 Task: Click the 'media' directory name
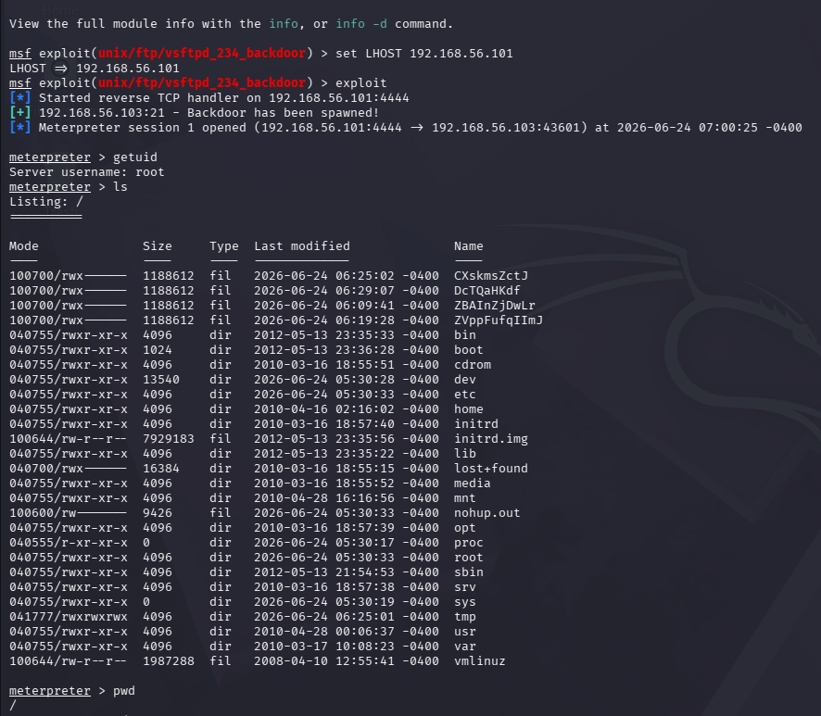[x=472, y=483]
